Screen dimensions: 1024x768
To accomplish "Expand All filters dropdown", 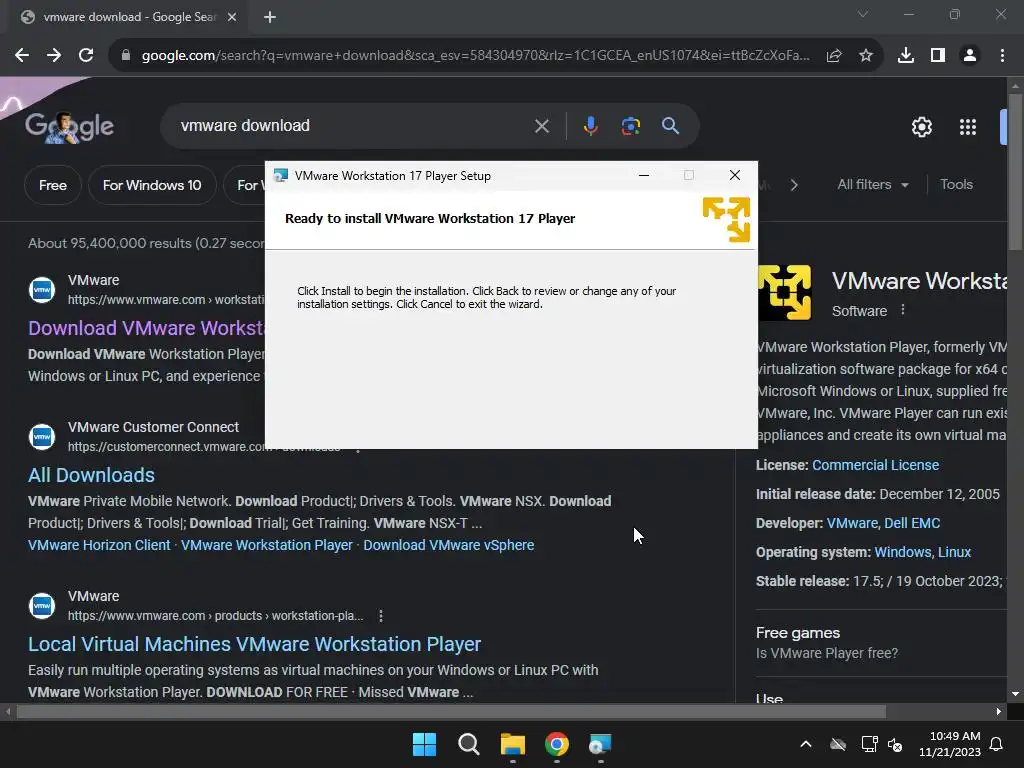I will [872, 185].
